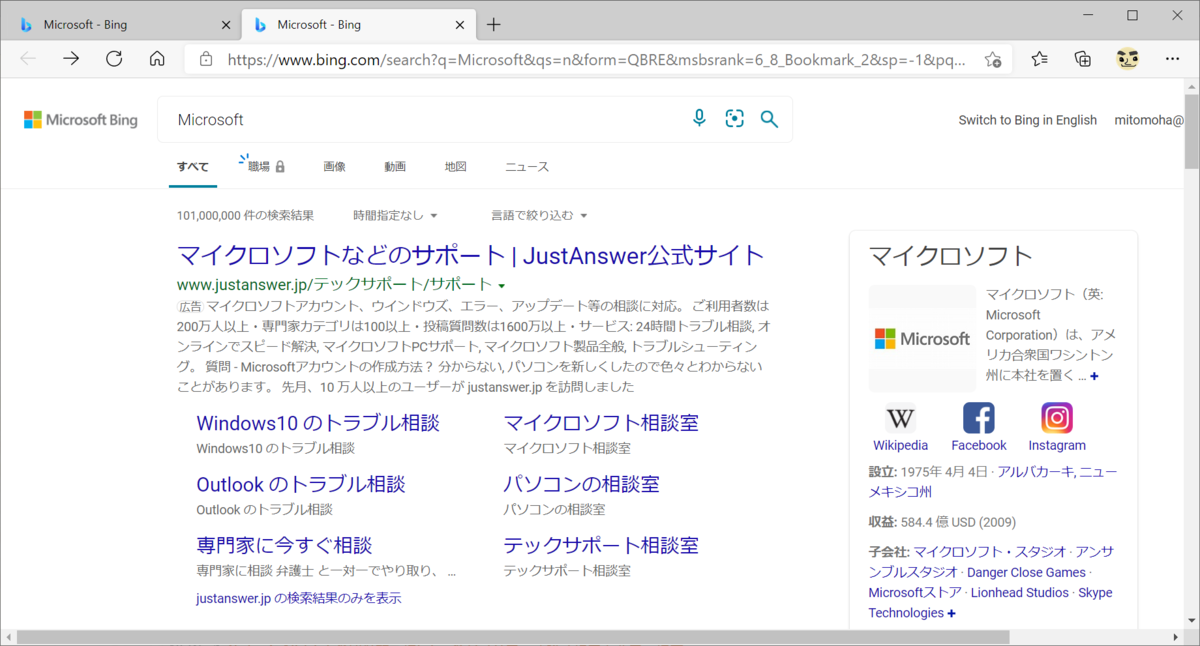Image resolution: width=1200 pixels, height=646 pixels.
Task: Click the Microsoft logo thumbnail in panel
Action: click(x=922, y=339)
